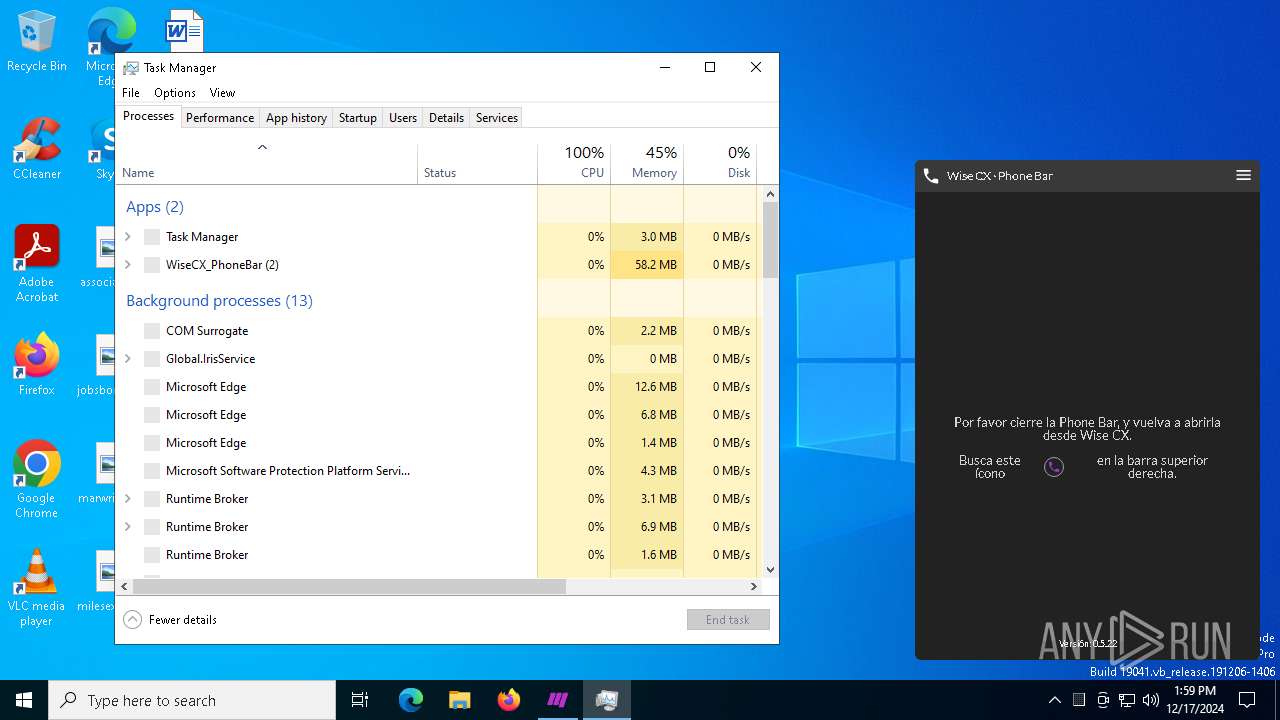Image resolution: width=1280 pixels, height=720 pixels.
Task: Click the horizontal scrollbar thumb in Task Manager
Action: (x=349, y=587)
